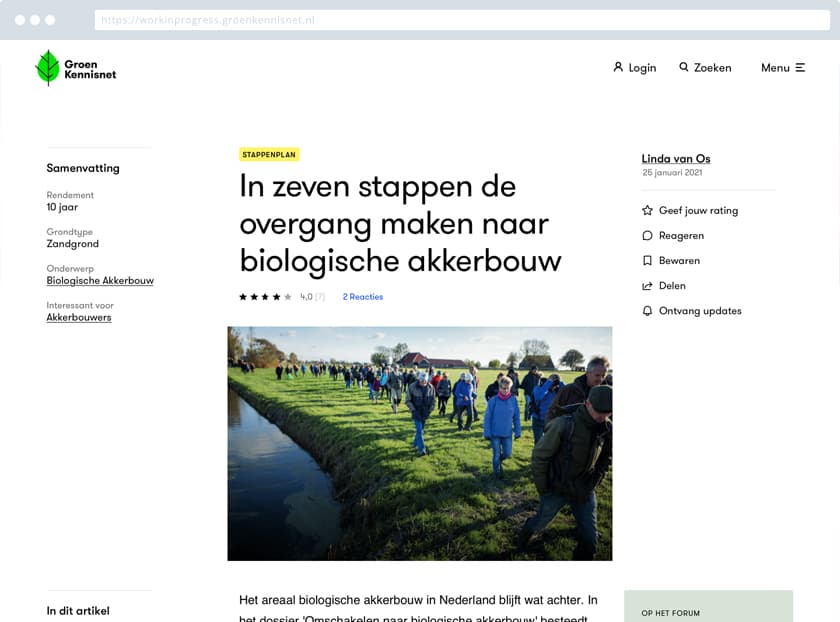This screenshot has height=622, width=840.
Task: Click the star icon for rating
Action: pyautogui.click(x=647, y=211)
